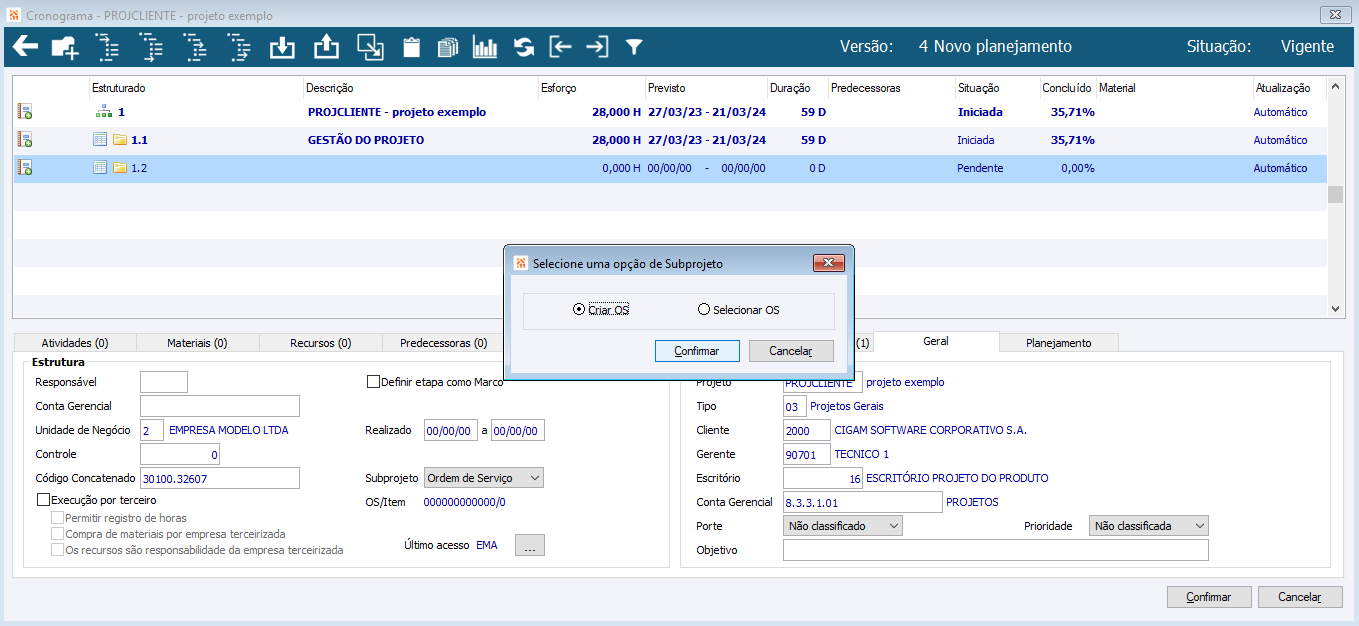Click the row action icon beside item 1
The height and width of the screenshot is (626, 1359).
click(25, 112)
